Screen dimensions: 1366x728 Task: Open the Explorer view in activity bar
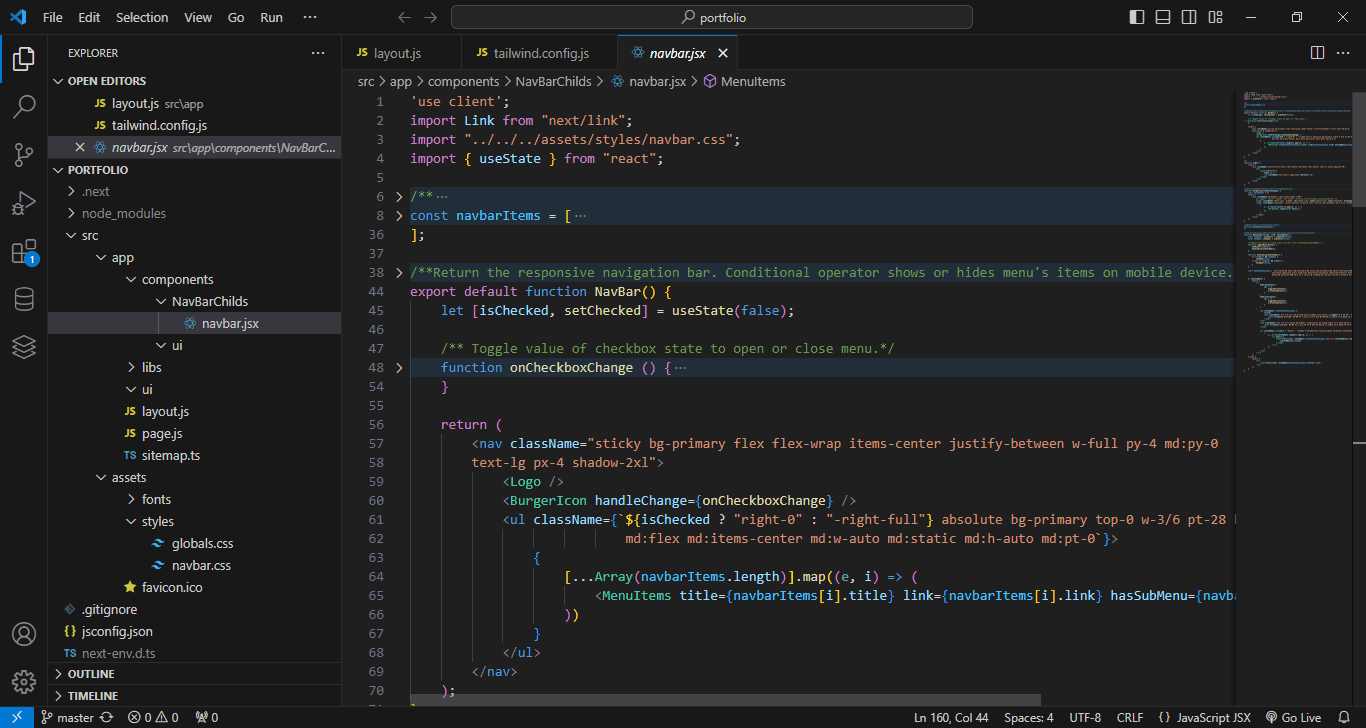pos(24,59)
